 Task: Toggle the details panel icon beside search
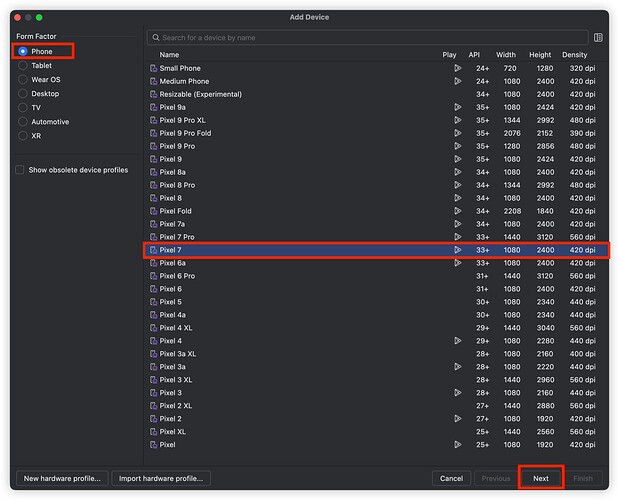(x=598, y=37)
